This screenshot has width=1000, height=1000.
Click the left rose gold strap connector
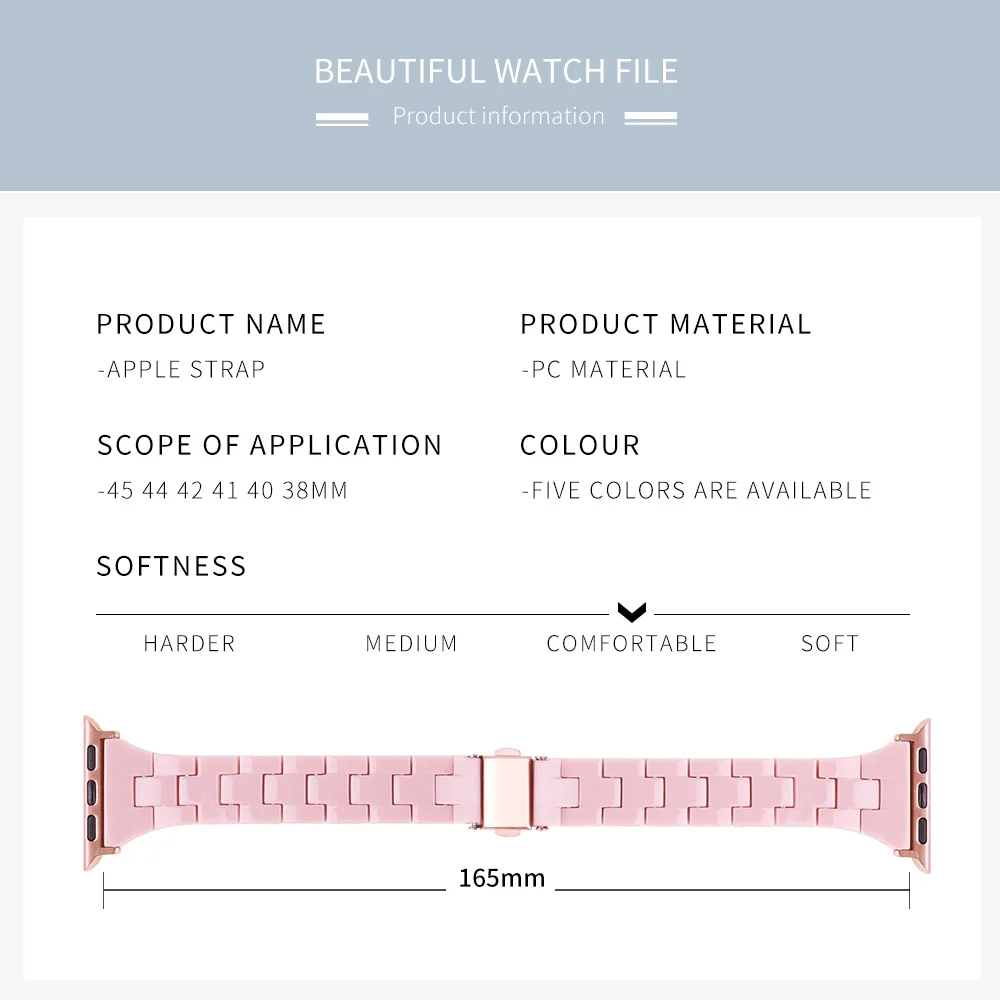tap(99, 786)
